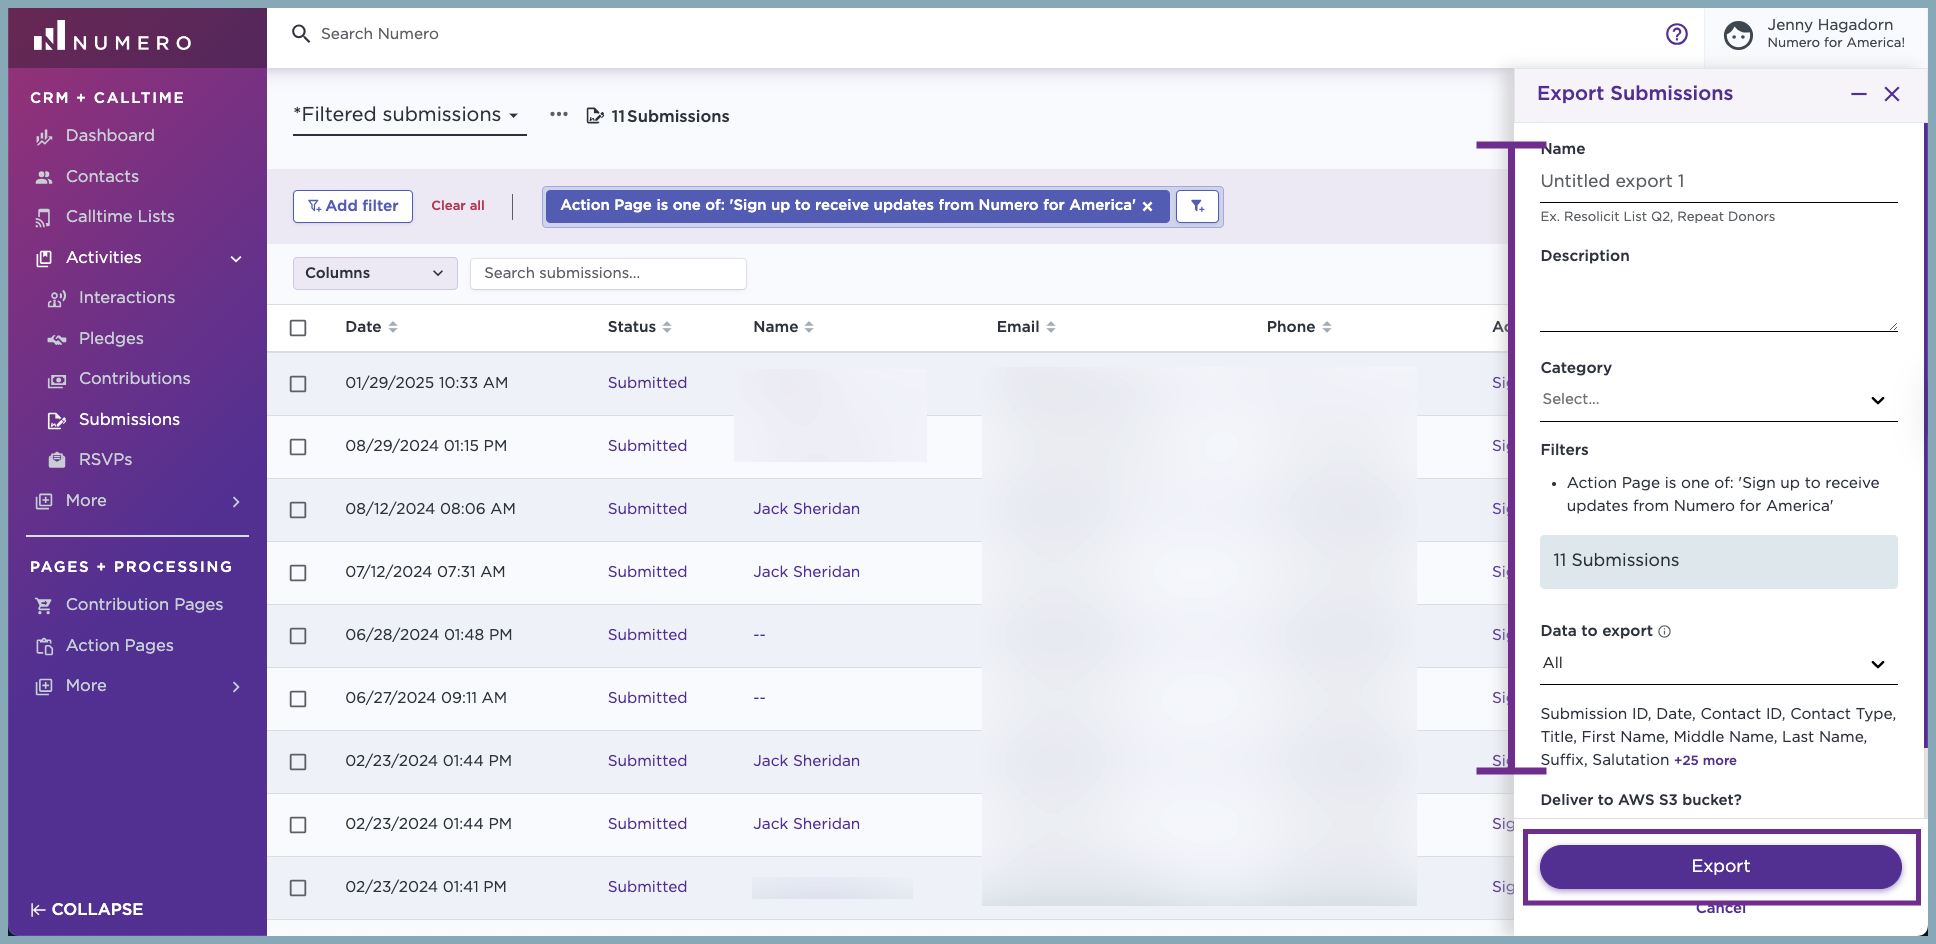
Task: Click the Contacts people icon
Action: click(44, 177)
